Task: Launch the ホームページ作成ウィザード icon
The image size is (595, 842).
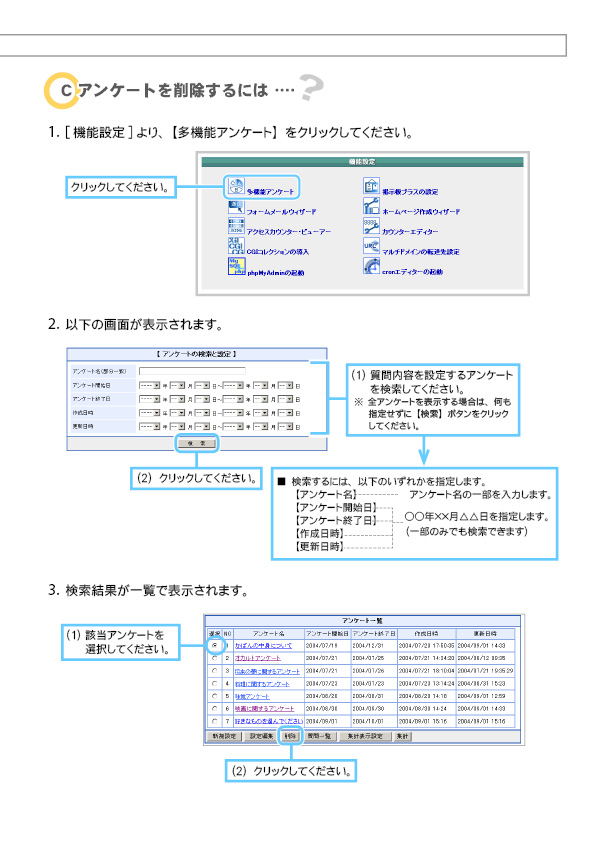Action: (372, 206)
